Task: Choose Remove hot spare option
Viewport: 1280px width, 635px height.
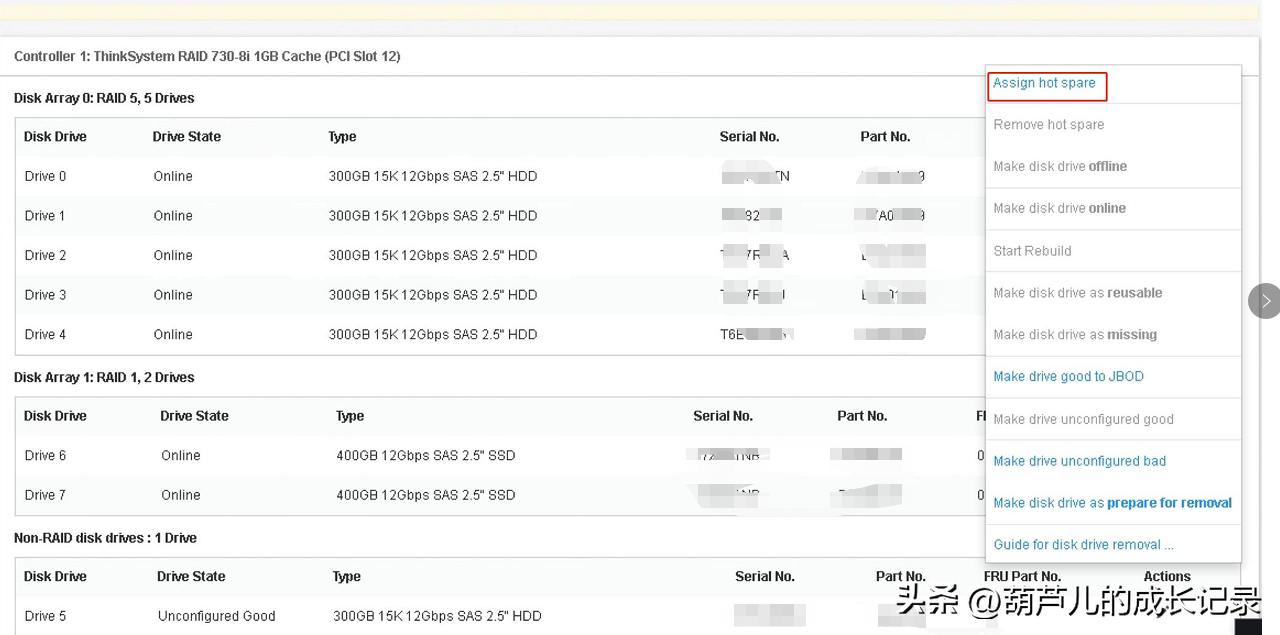Action: (x=1048, y=124)
